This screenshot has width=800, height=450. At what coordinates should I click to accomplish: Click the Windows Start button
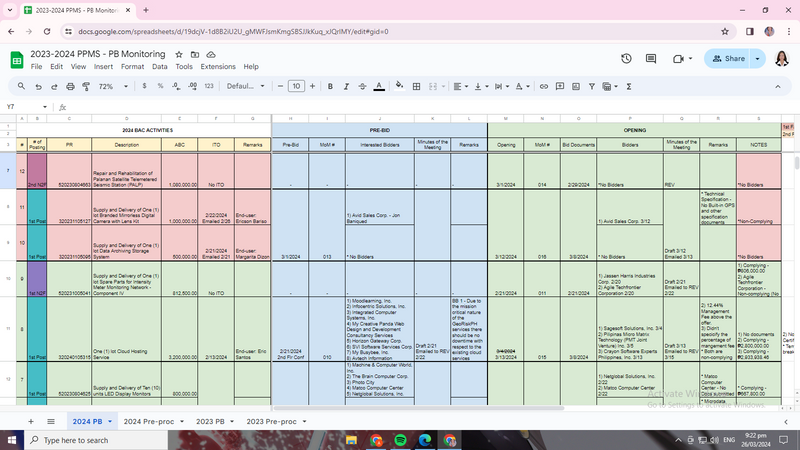[11, 440]
